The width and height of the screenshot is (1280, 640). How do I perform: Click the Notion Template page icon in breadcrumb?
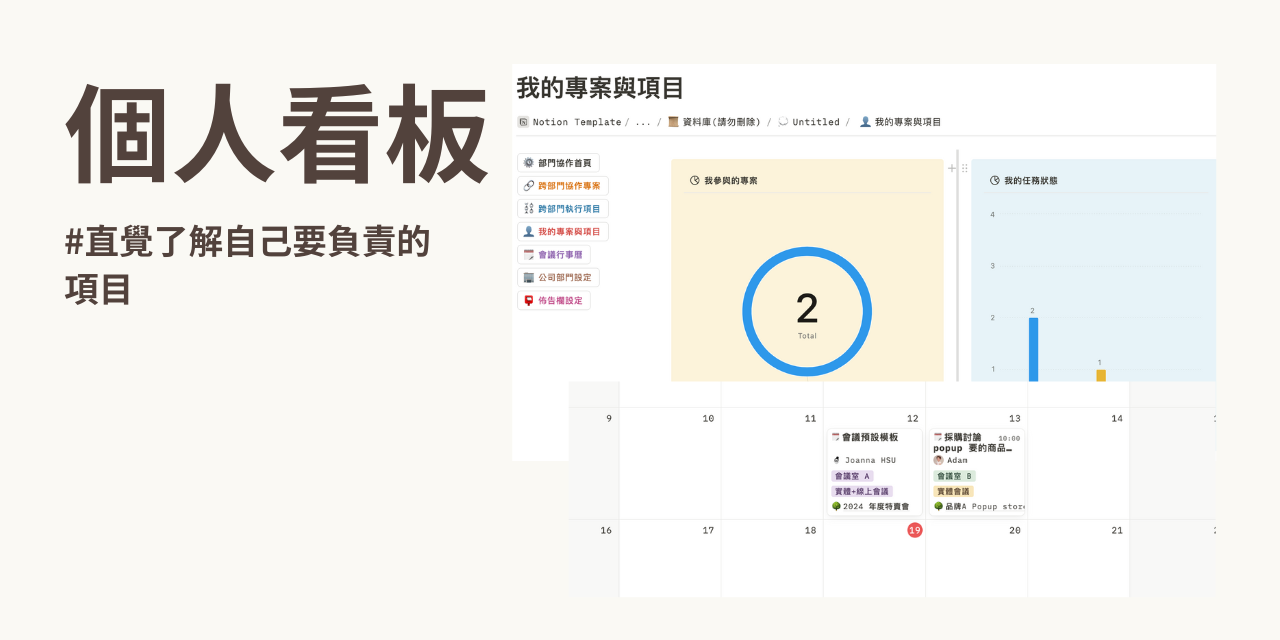[x=523, y=121]
